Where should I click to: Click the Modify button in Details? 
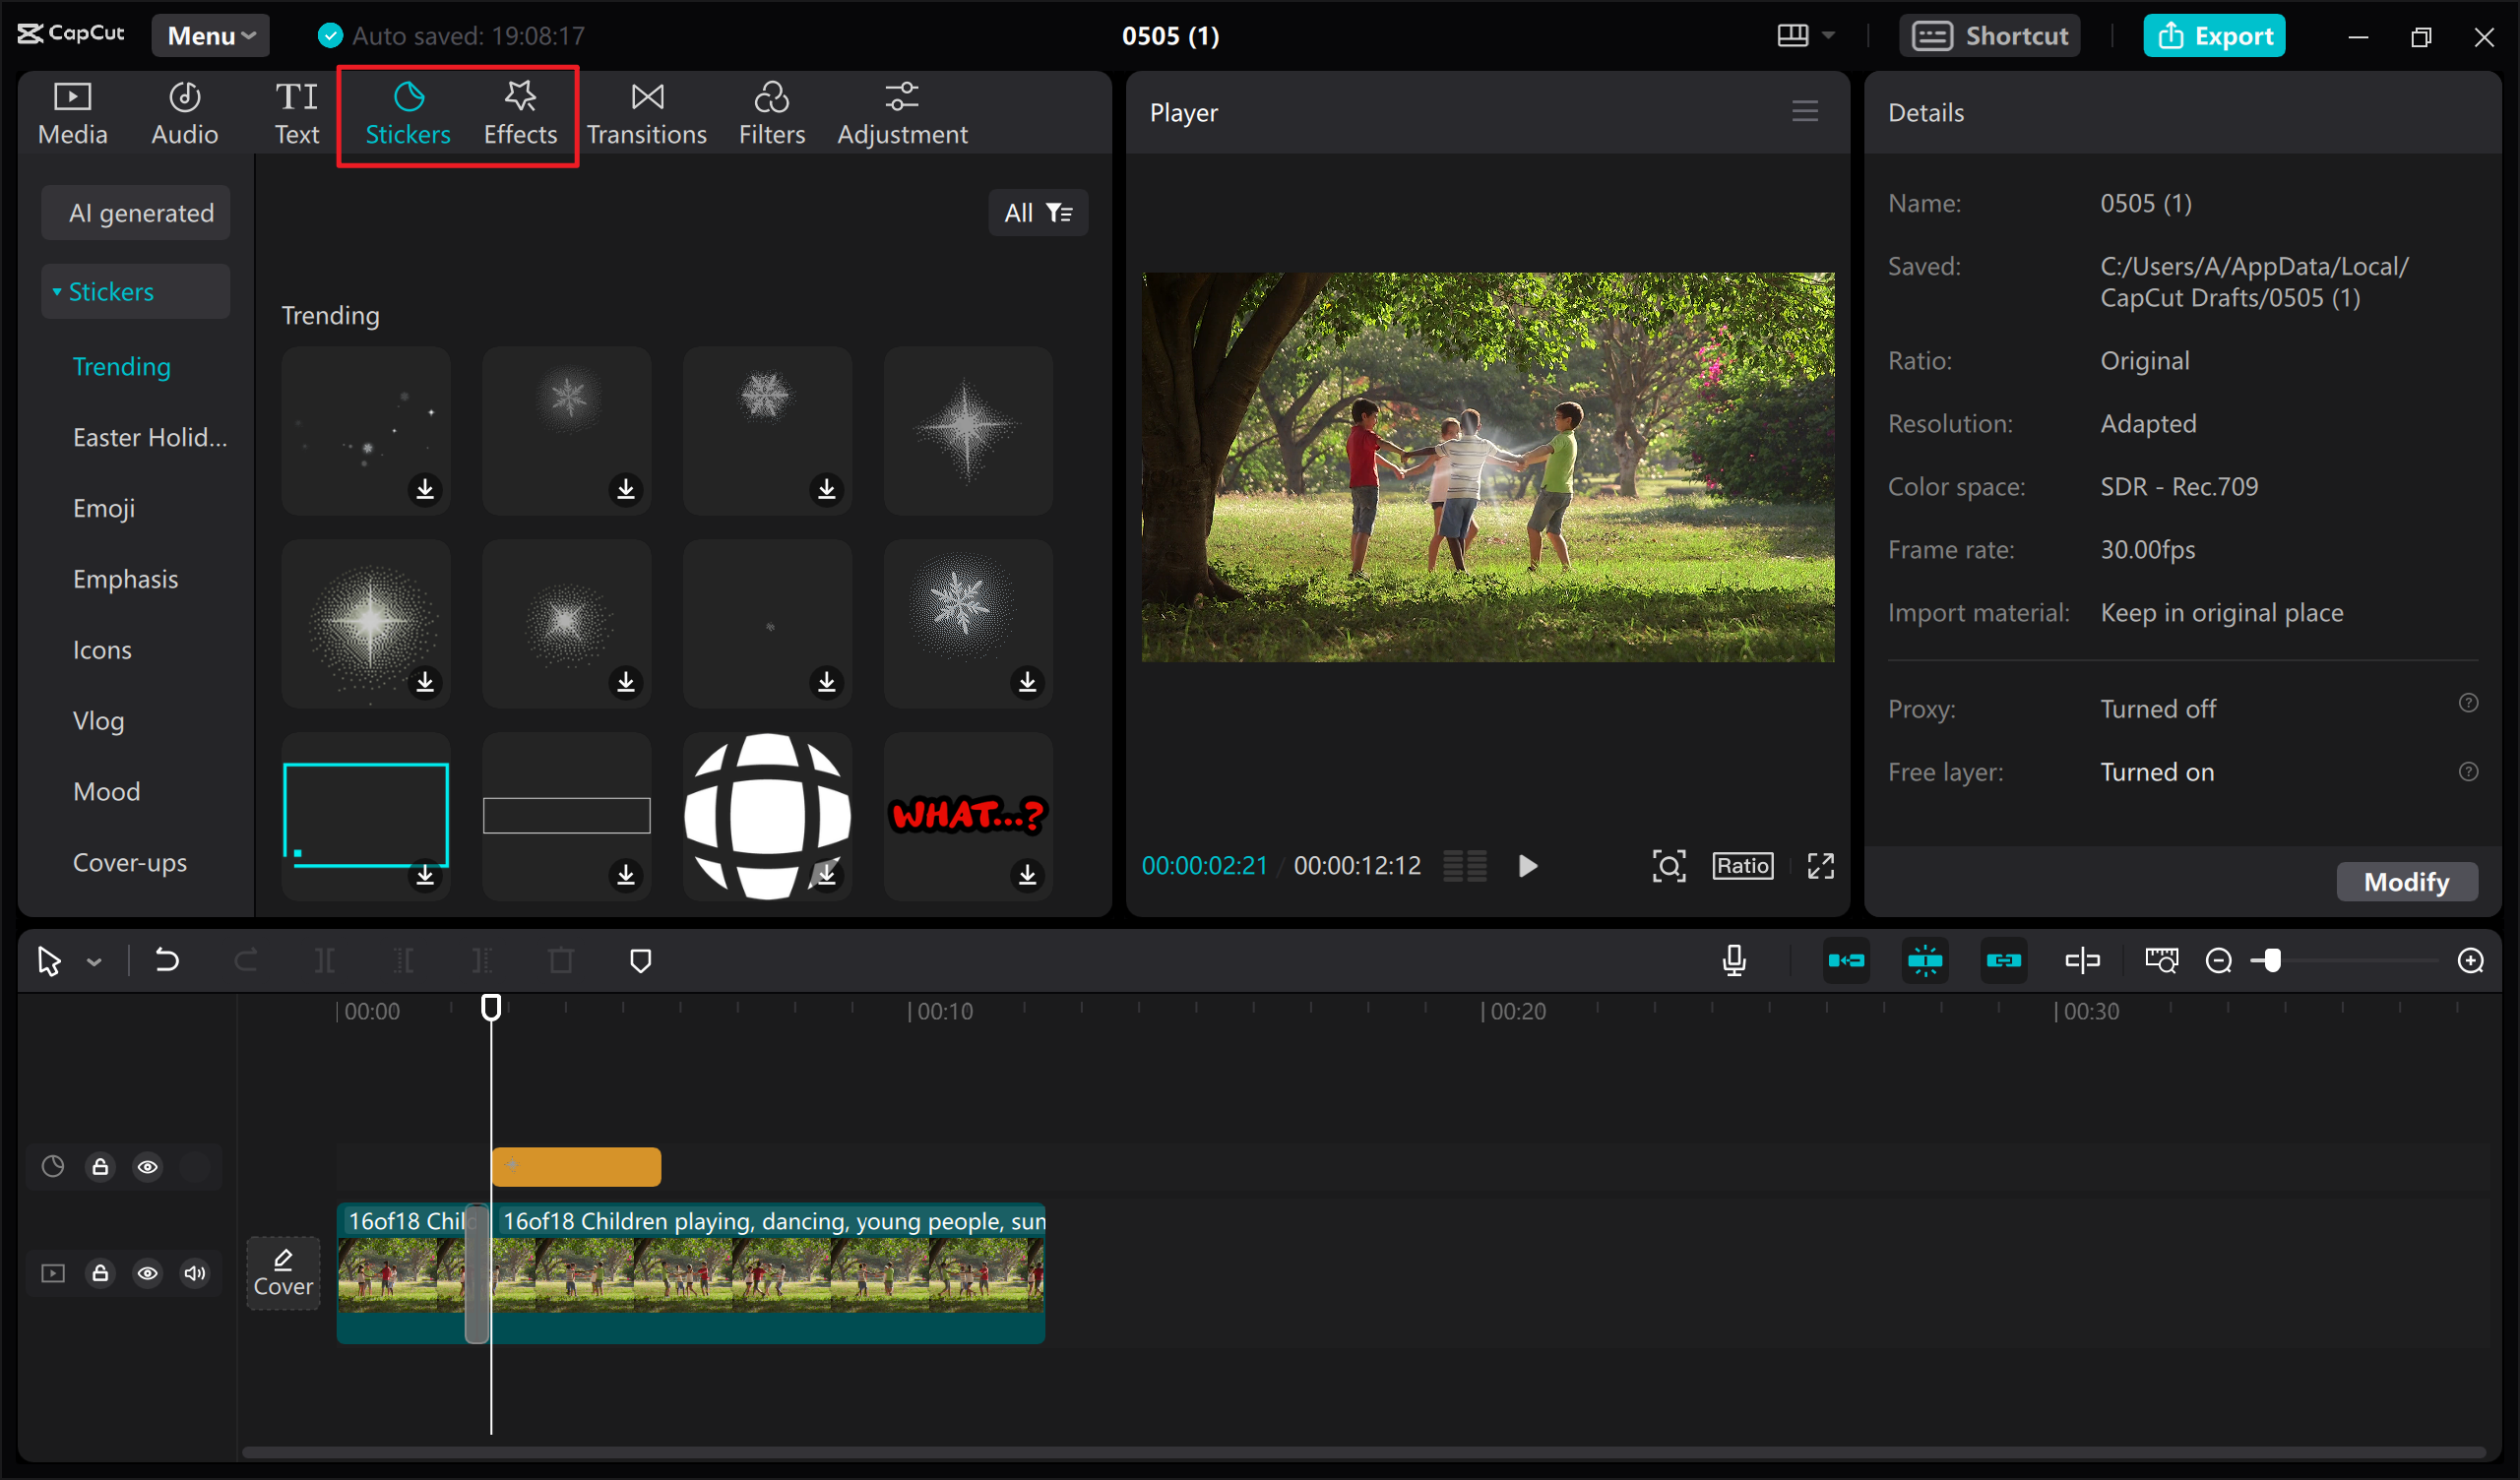[2405, 882]
